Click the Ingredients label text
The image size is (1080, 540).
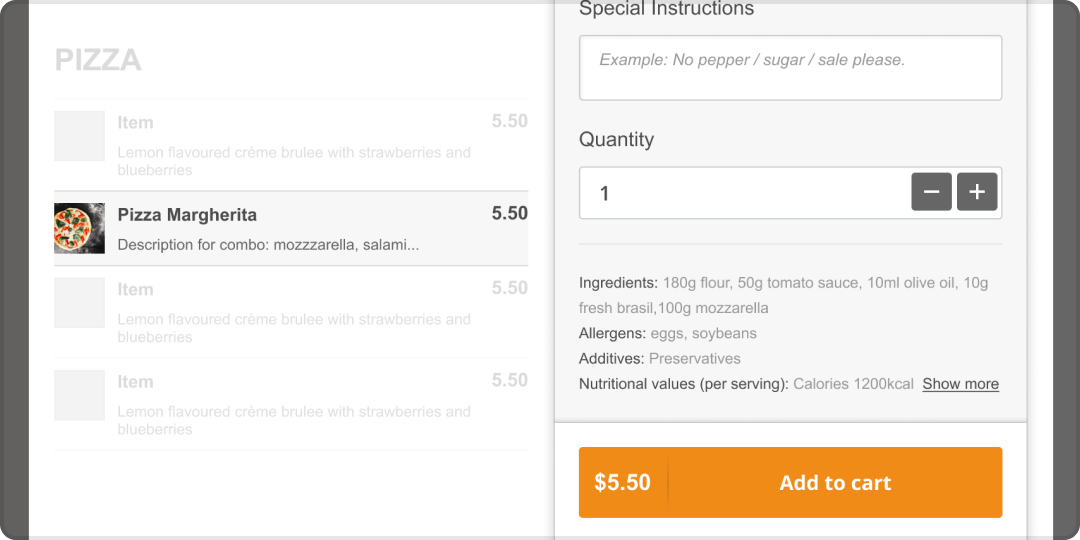[x=619, y=282]
